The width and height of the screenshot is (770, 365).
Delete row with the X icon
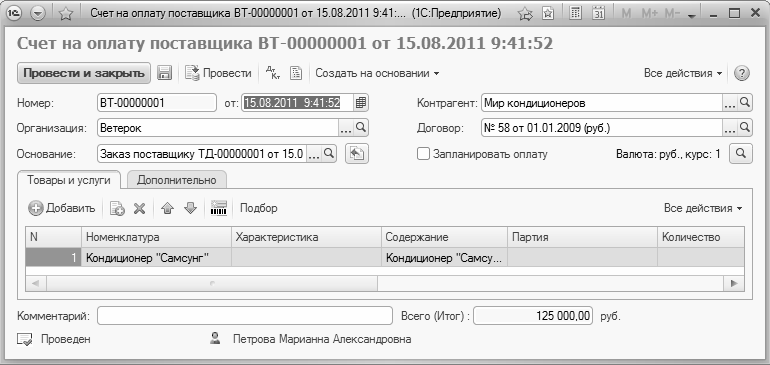(139, 208)
